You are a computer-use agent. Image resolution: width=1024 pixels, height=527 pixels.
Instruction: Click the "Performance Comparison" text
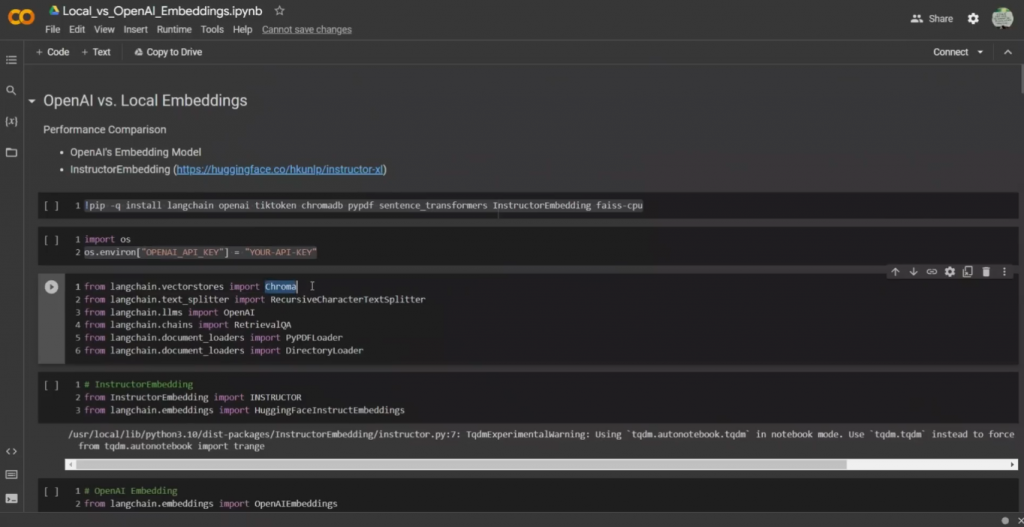click(104, 129)
